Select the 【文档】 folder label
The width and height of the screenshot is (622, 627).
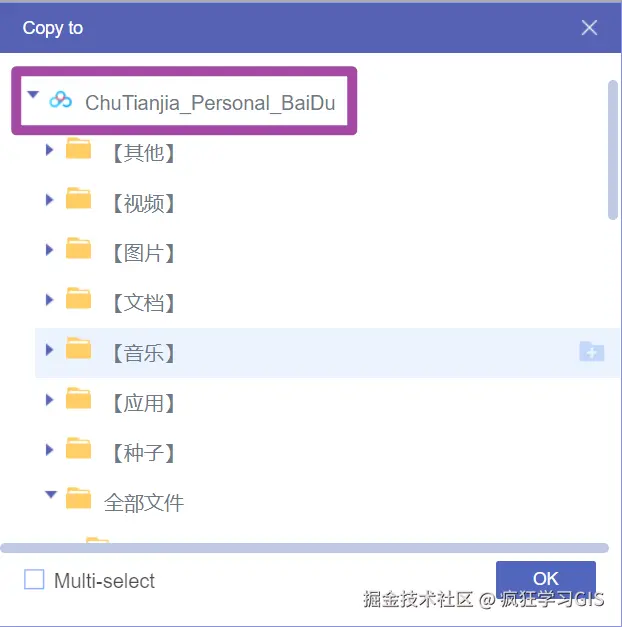click(x=144, y=303)
